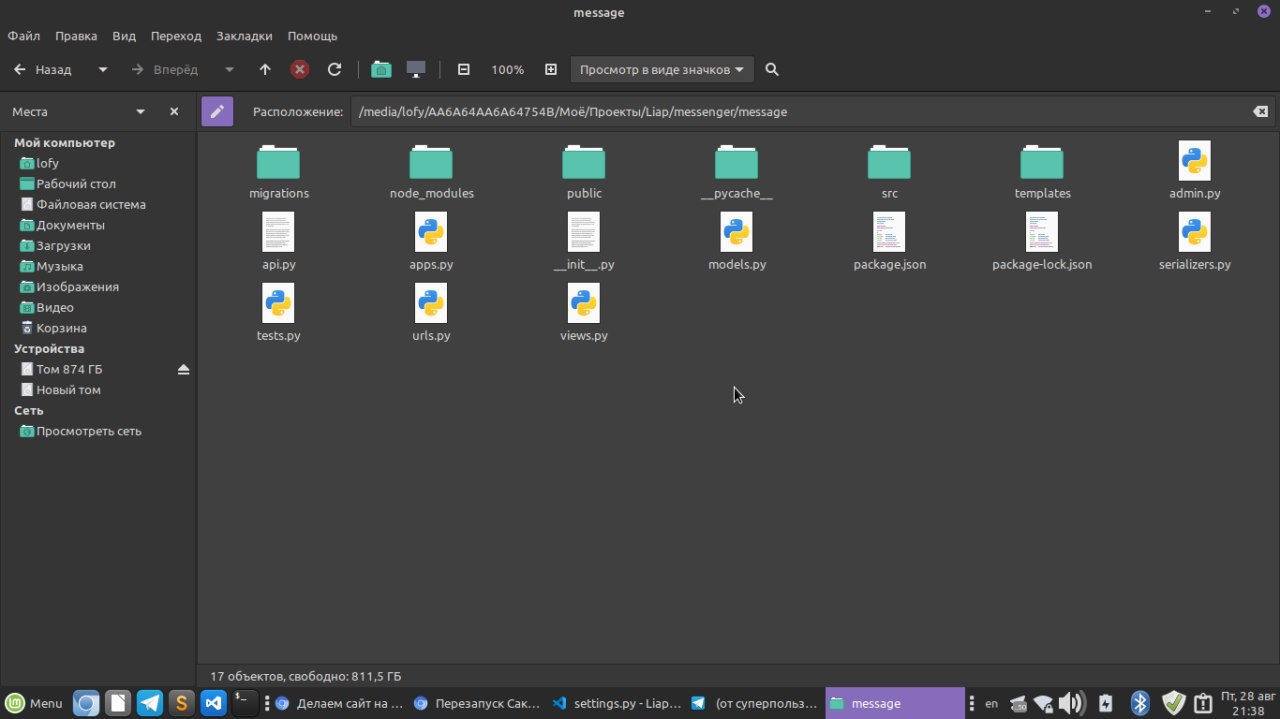Open the Просмотр в виде значков dropdown
1280x719 pixels.
tap(662, 70)
